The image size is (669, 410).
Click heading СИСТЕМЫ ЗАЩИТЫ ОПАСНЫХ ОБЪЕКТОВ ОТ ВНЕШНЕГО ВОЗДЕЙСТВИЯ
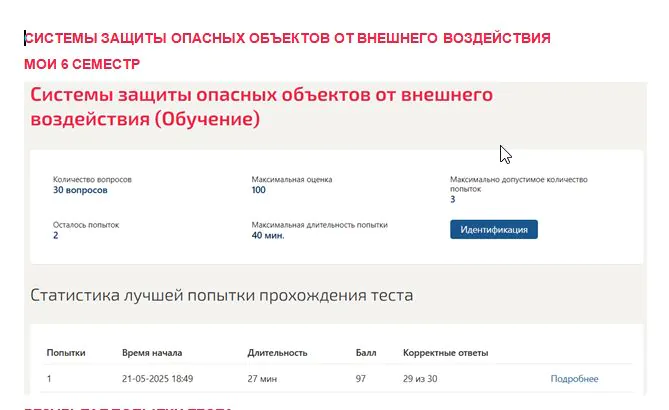[287, 38]
